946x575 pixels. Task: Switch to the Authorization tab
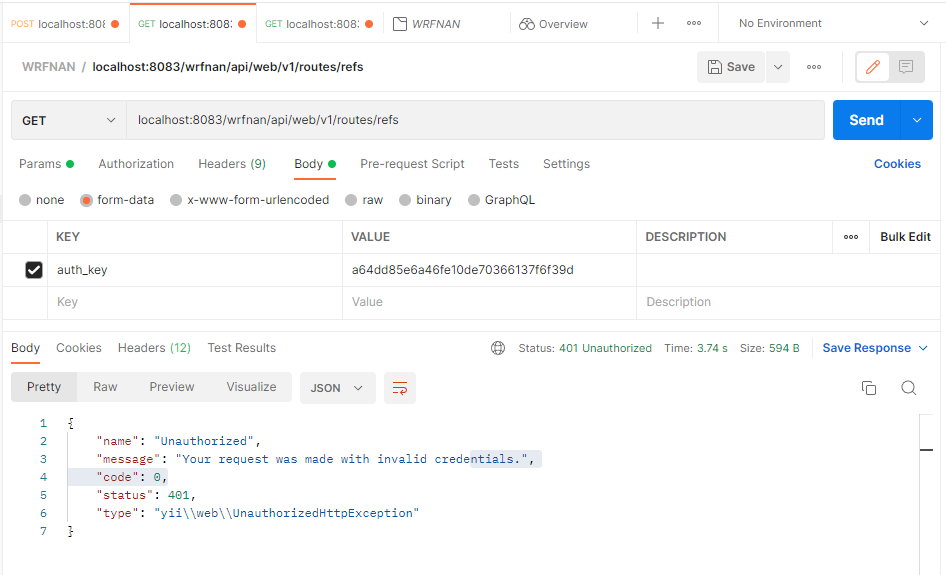[x=136, y=164]
